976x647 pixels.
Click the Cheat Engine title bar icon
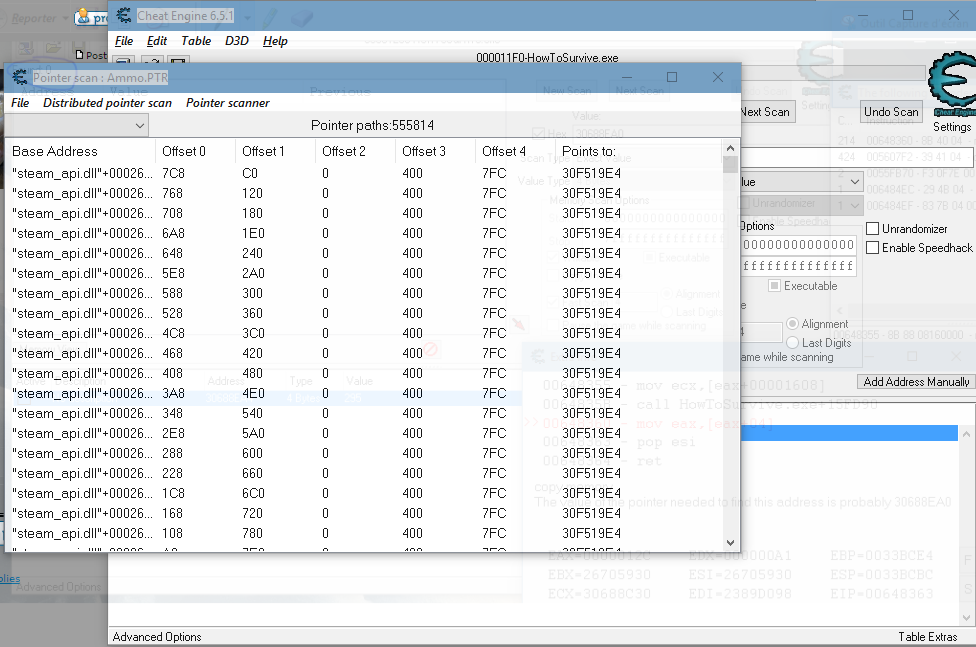point(124,15)
